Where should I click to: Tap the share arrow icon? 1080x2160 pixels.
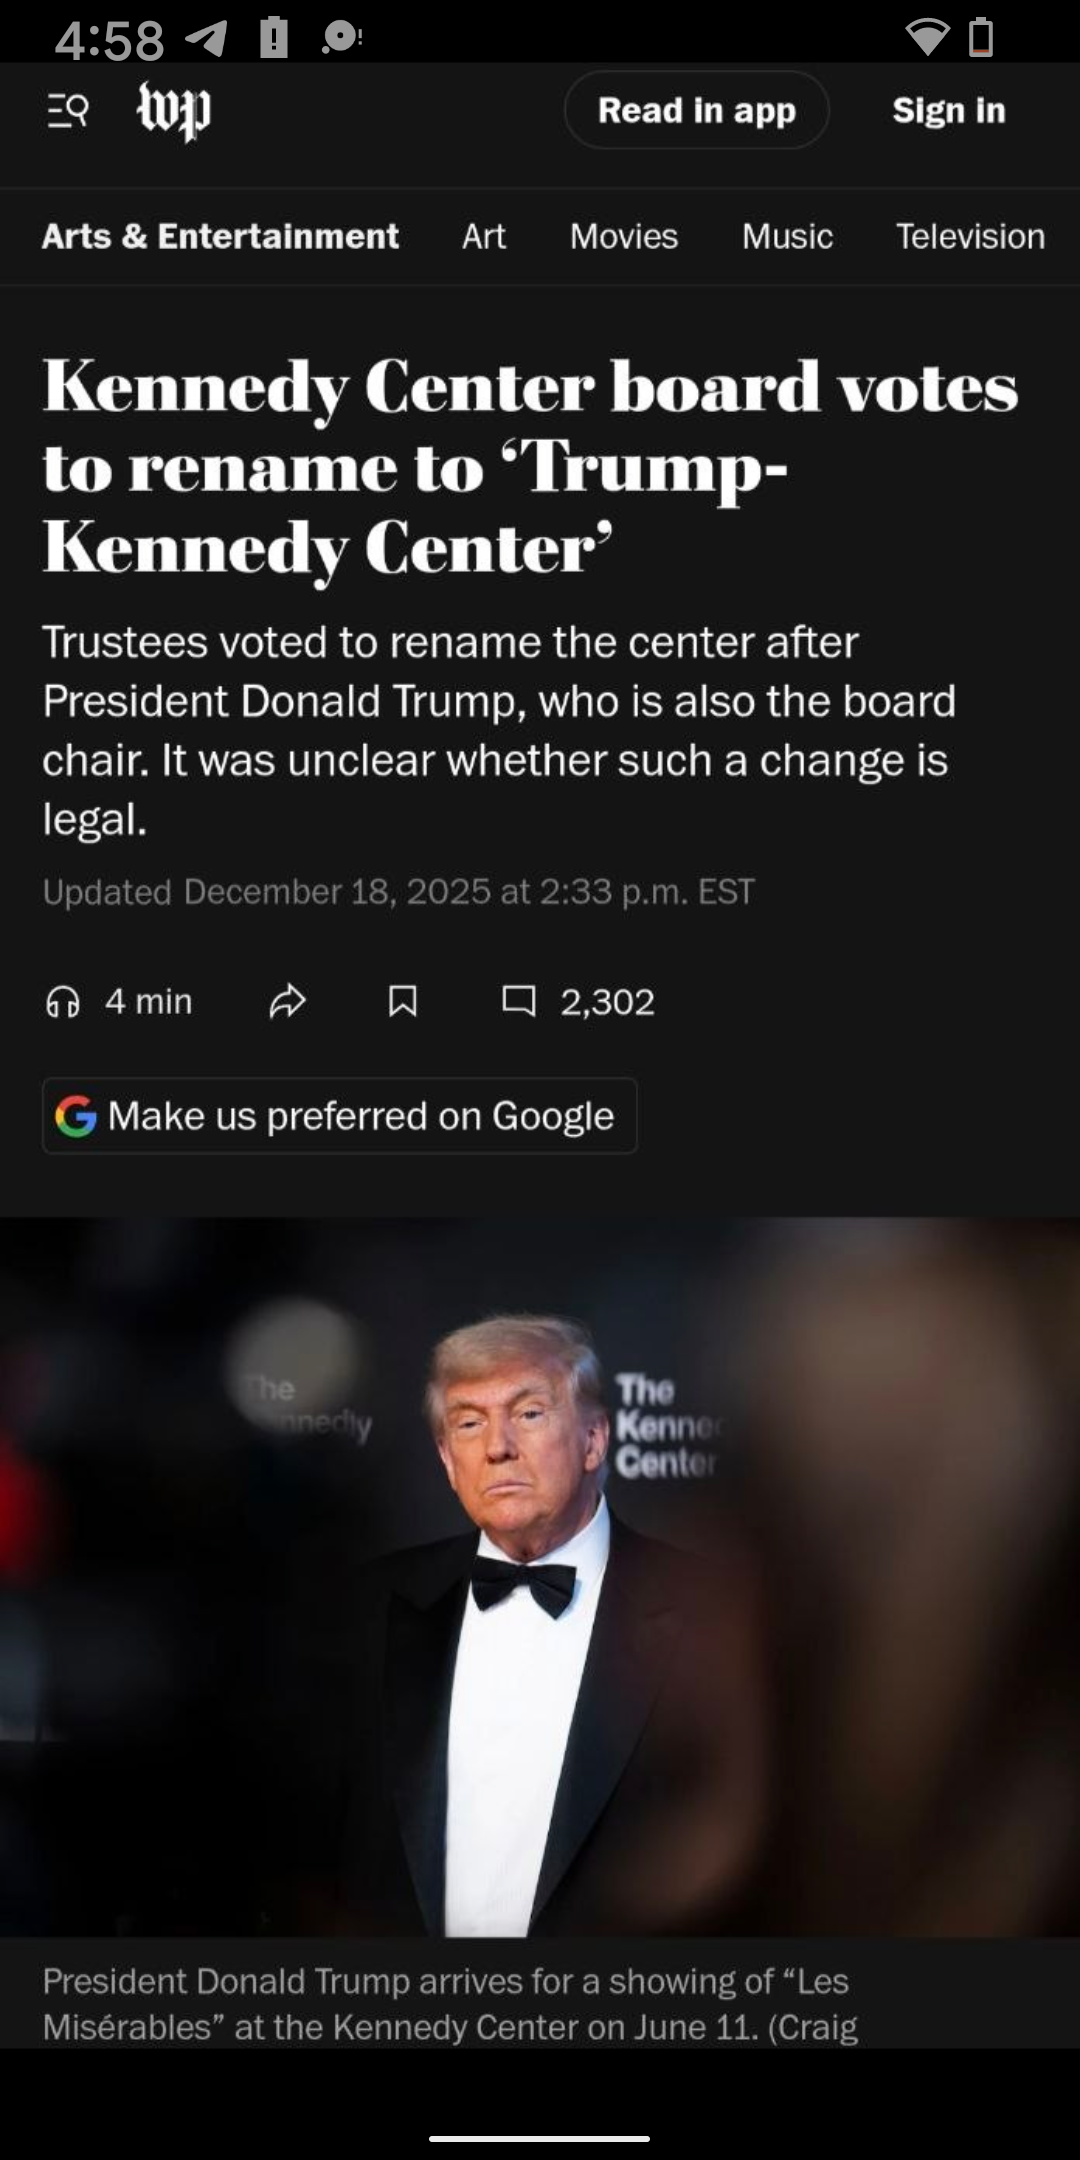(x=287, y=1001)
